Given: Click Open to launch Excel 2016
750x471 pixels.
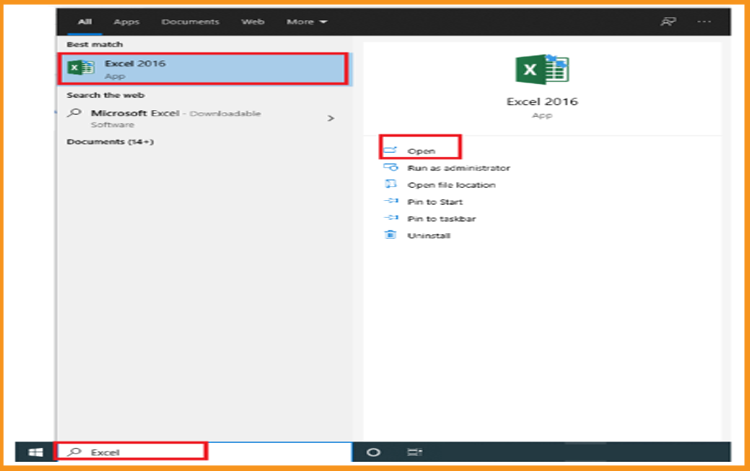Looking at the screenshot, I should (x=421, y=151).
